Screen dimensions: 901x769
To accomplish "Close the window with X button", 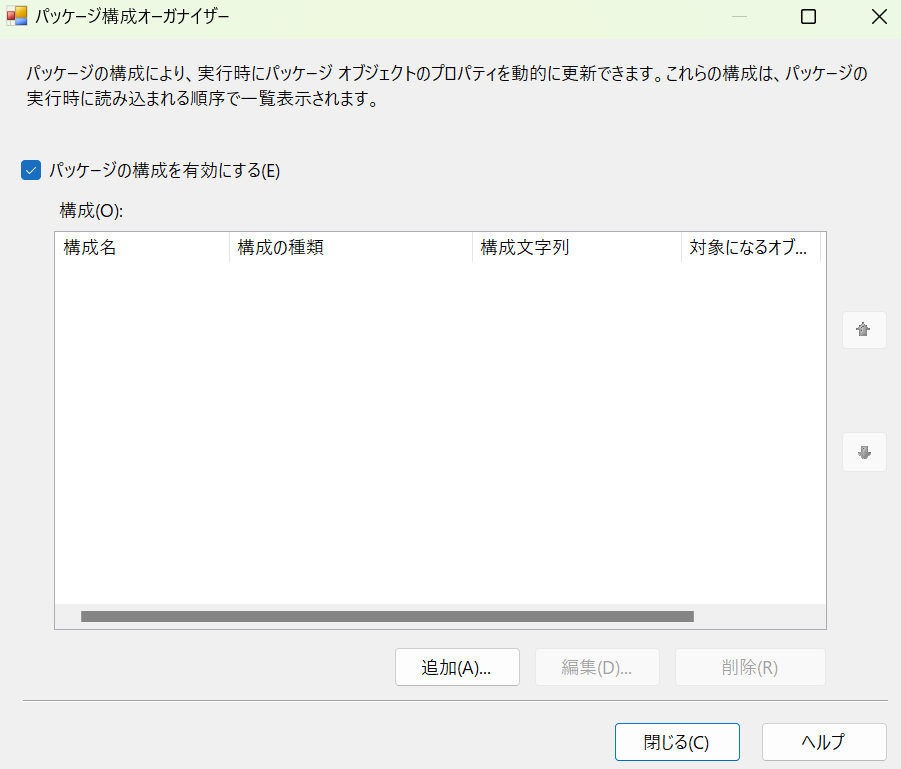I will (879, 17).
